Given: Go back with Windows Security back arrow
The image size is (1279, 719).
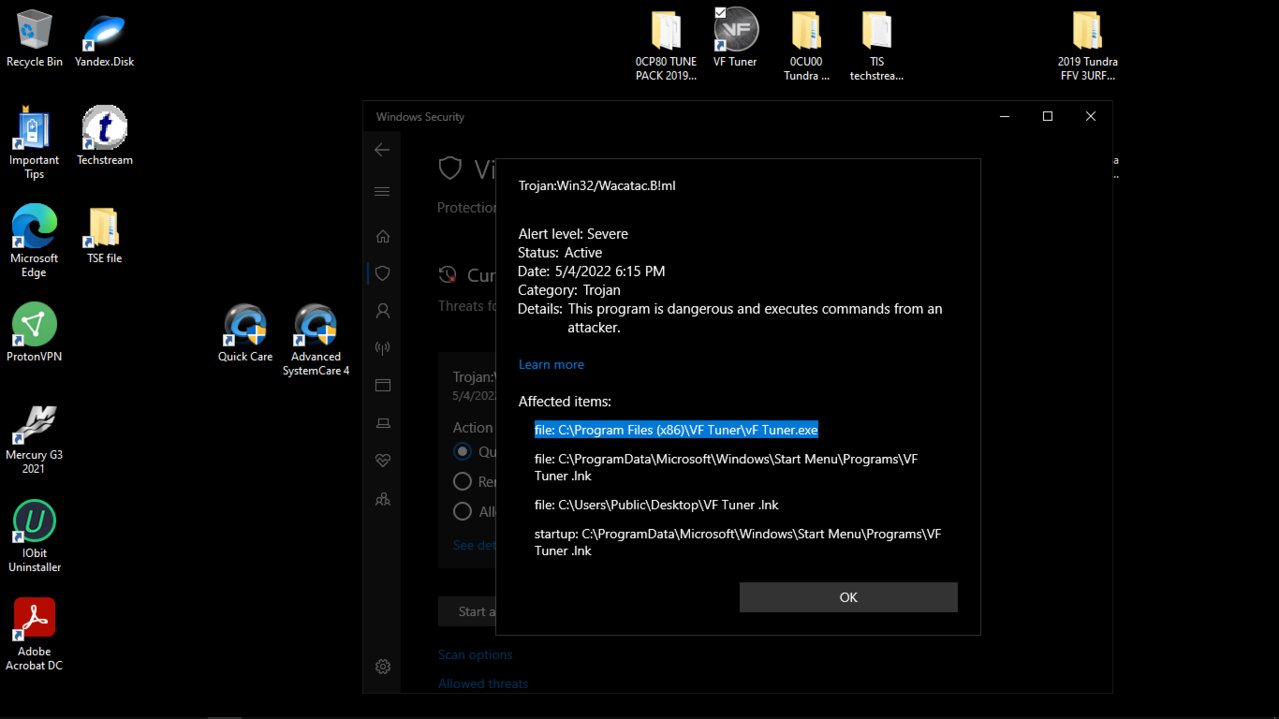Looking at the screenshot, I should point(382,149).
